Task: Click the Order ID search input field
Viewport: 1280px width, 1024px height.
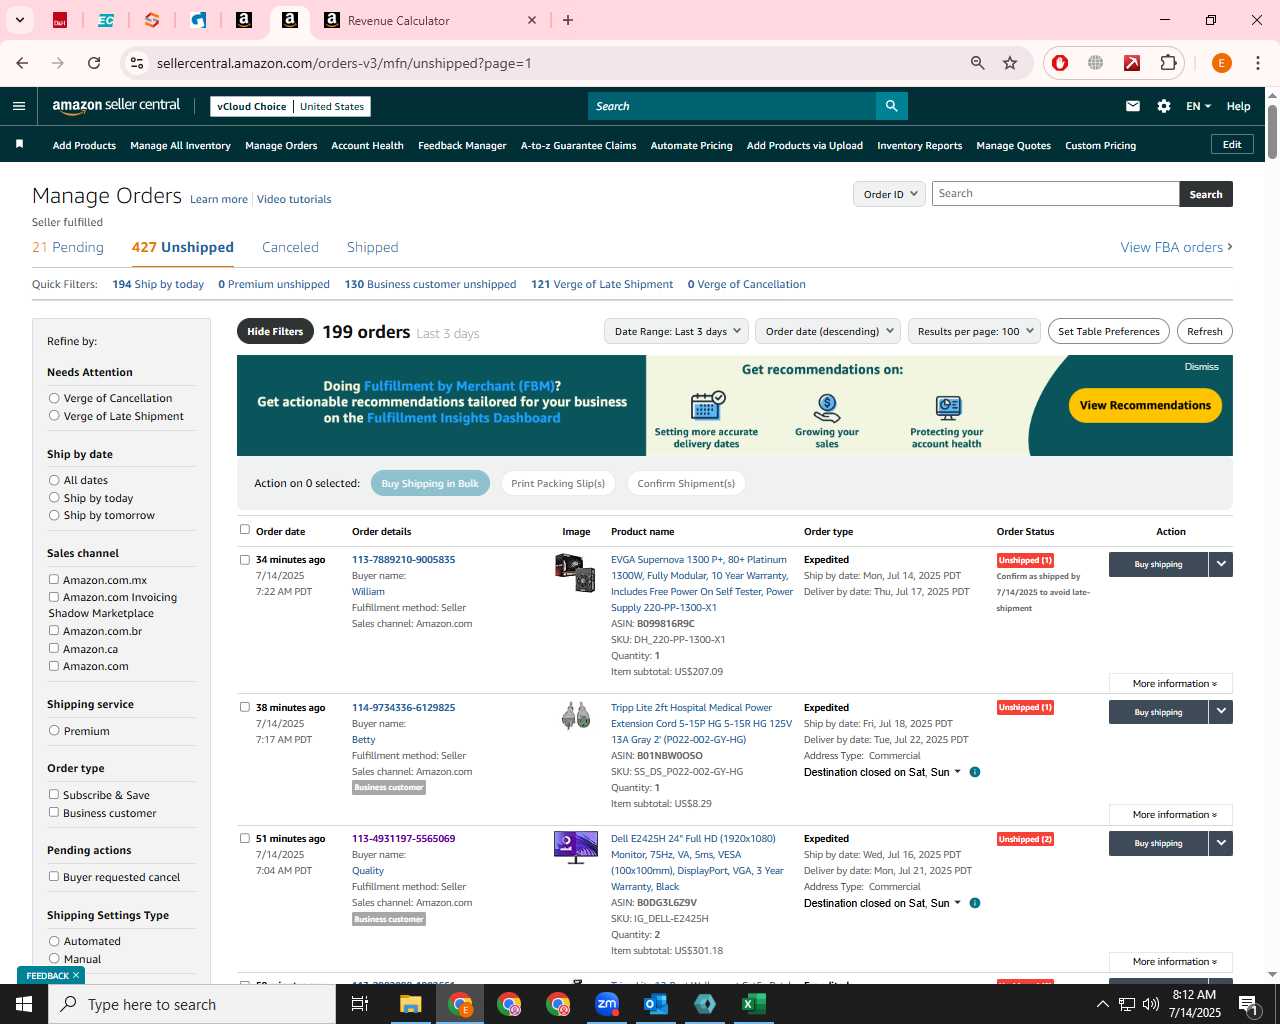Action: pos(1055,194)
